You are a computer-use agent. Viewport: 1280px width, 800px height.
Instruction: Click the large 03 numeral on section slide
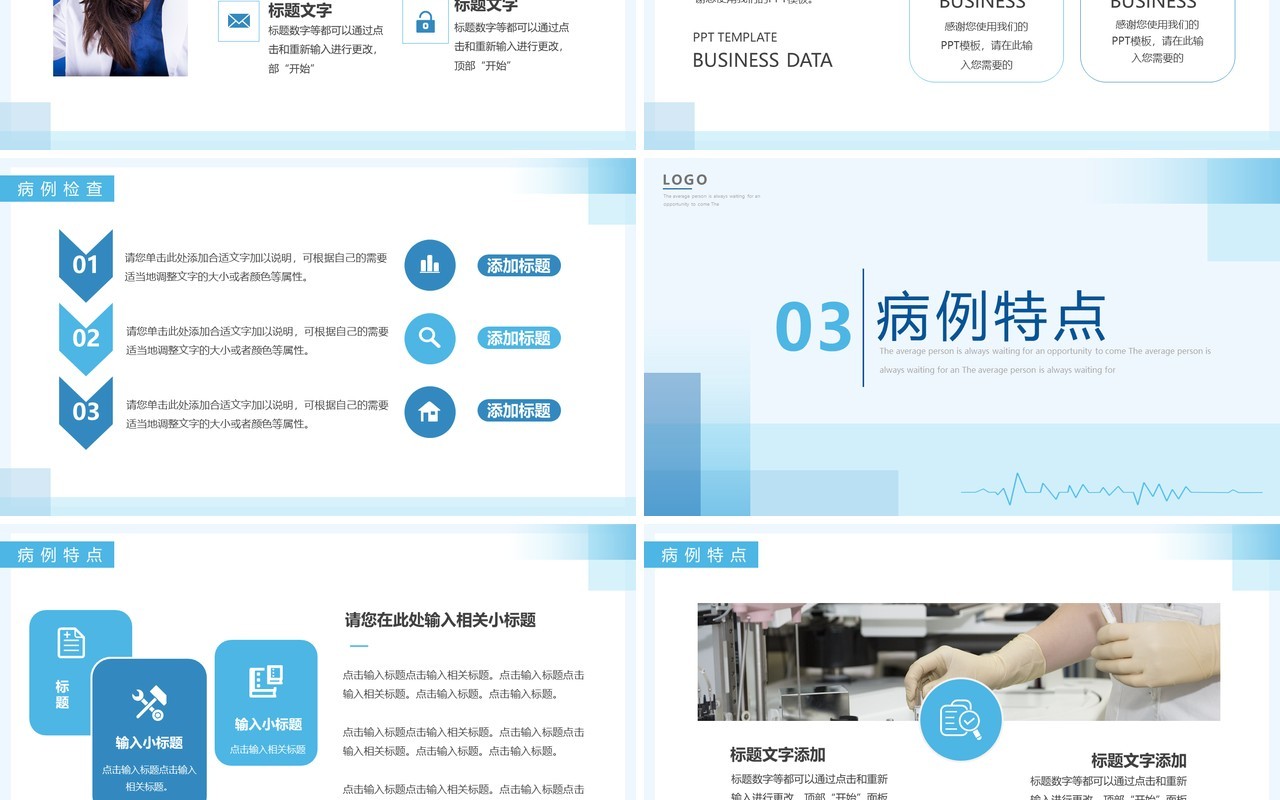pos(813,328)
